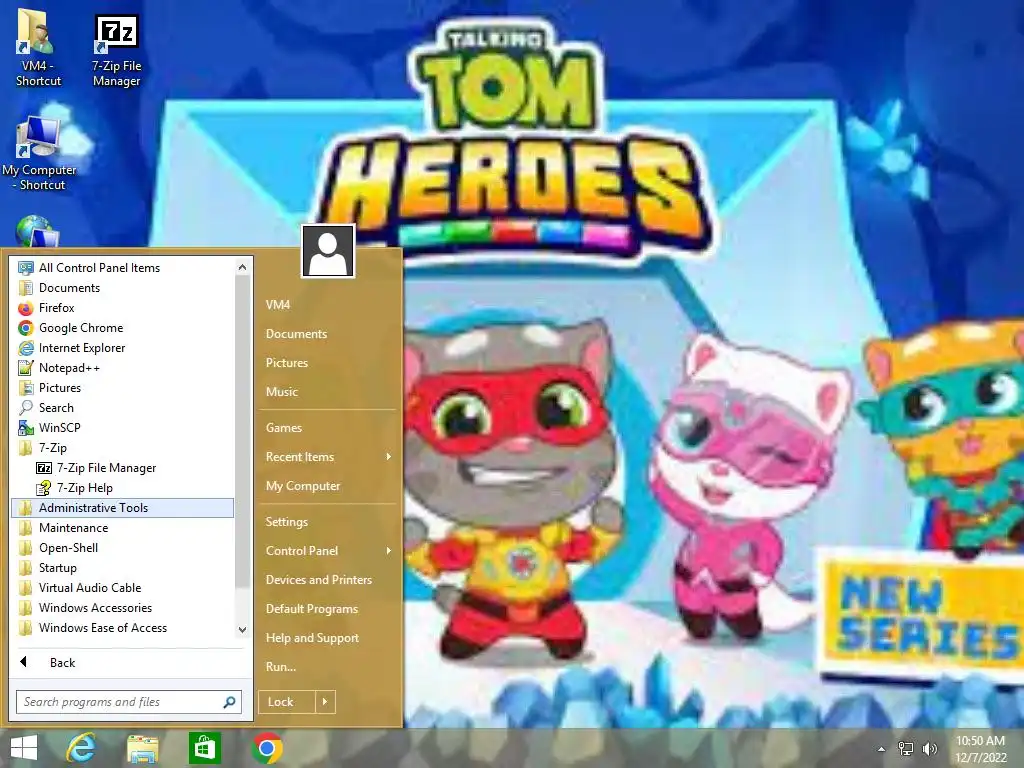Select My Computer - Shortcut desktop icon
This screenshot has height=768, width=1024.
39,149
